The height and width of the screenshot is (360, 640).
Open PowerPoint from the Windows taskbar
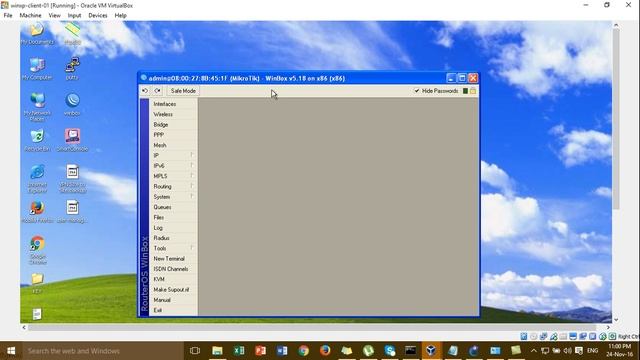click(x=260, y=351)
